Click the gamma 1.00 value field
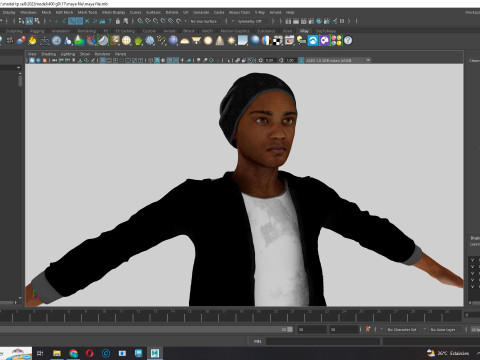 [290, 60]
